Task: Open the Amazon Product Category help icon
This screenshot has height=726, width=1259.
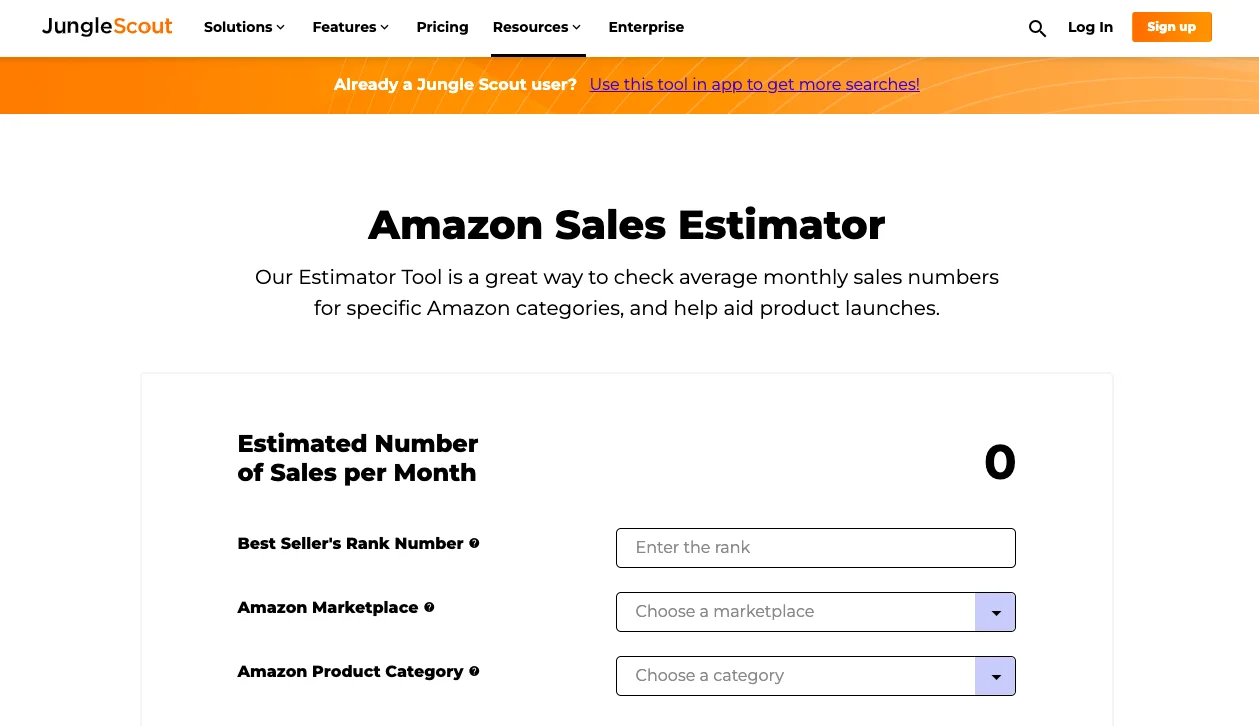Action: click(474, 671)
